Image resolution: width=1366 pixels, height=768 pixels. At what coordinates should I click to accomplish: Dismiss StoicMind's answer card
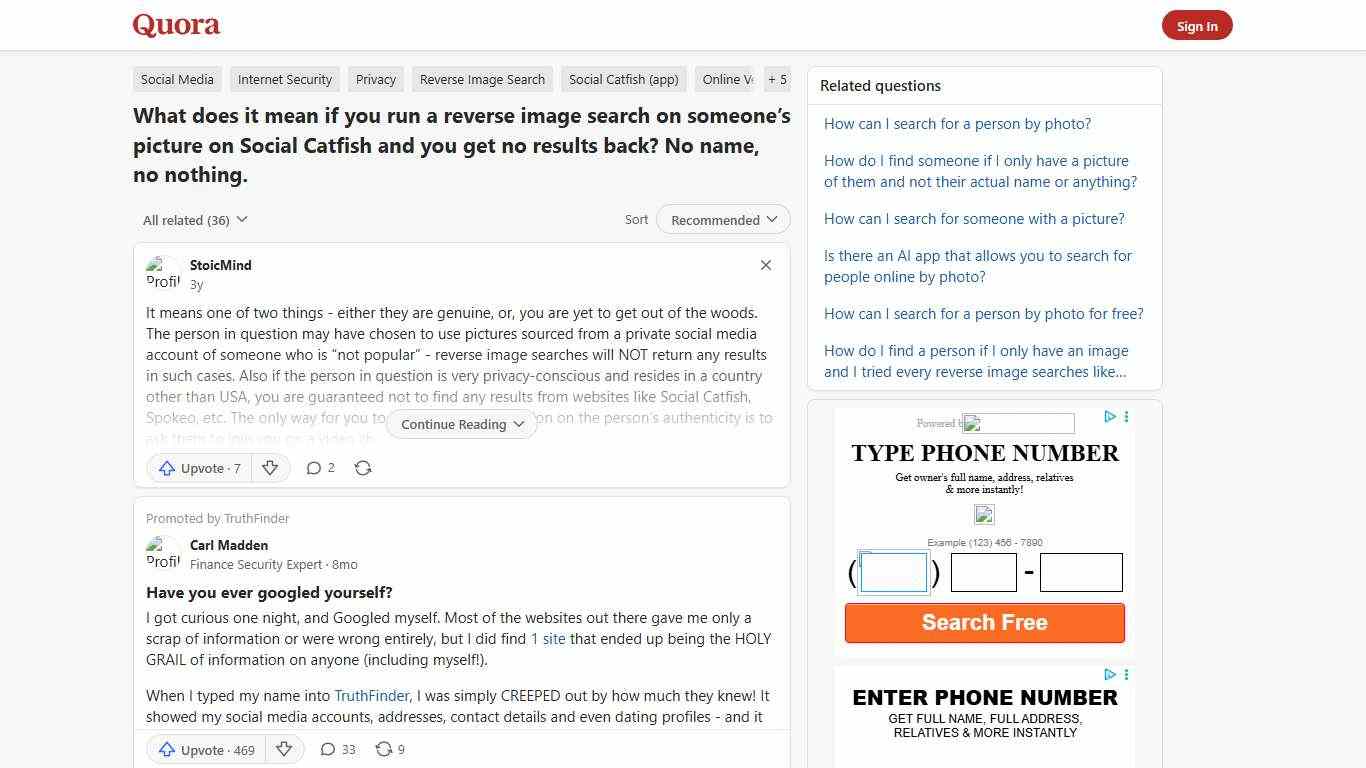765,265
